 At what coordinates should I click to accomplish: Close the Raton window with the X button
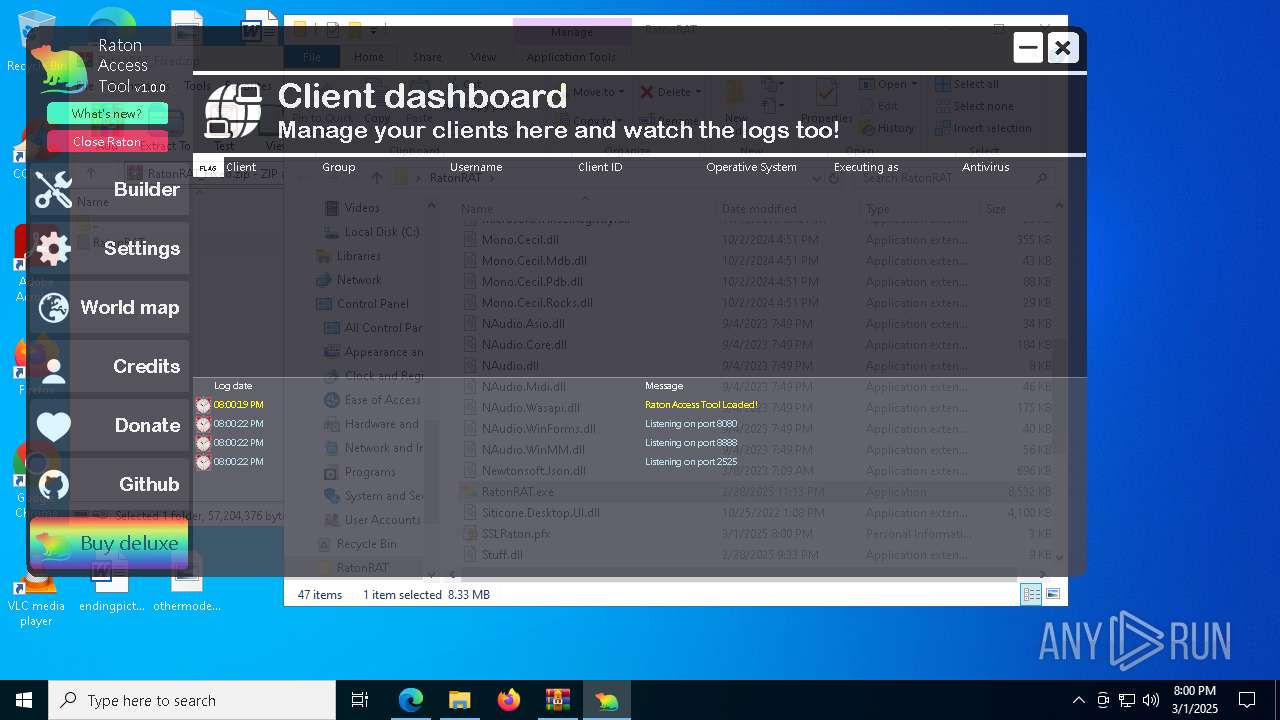coord(1063,47)
